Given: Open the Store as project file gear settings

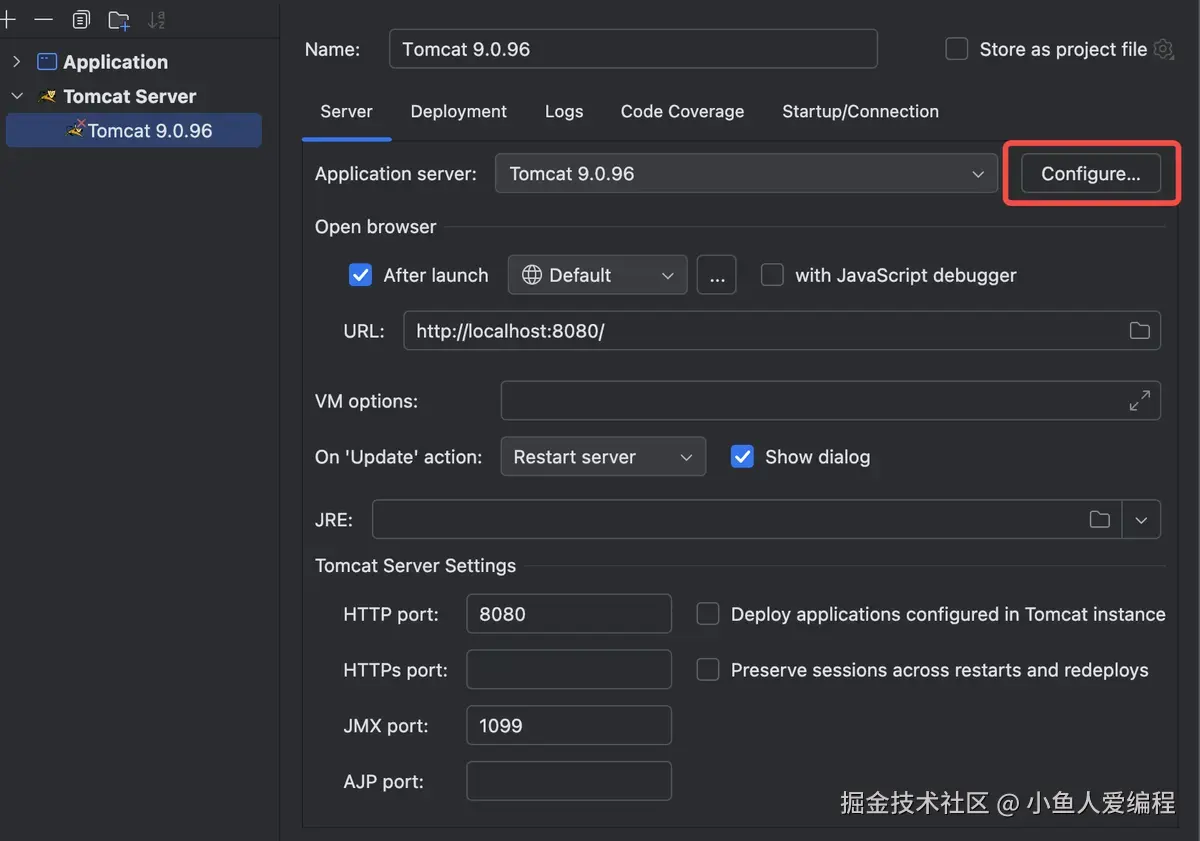Looking at the screenshot, I should [1163, 49].
